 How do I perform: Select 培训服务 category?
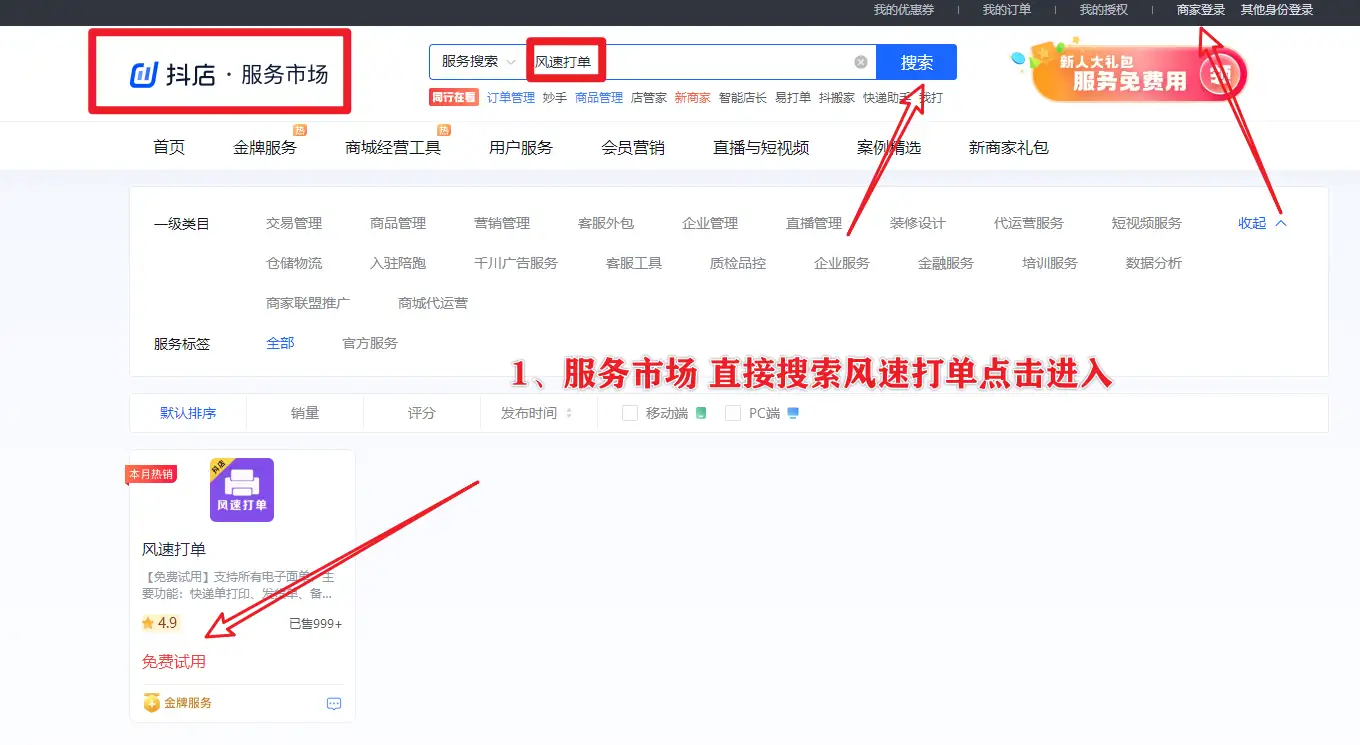(1050, 263)
